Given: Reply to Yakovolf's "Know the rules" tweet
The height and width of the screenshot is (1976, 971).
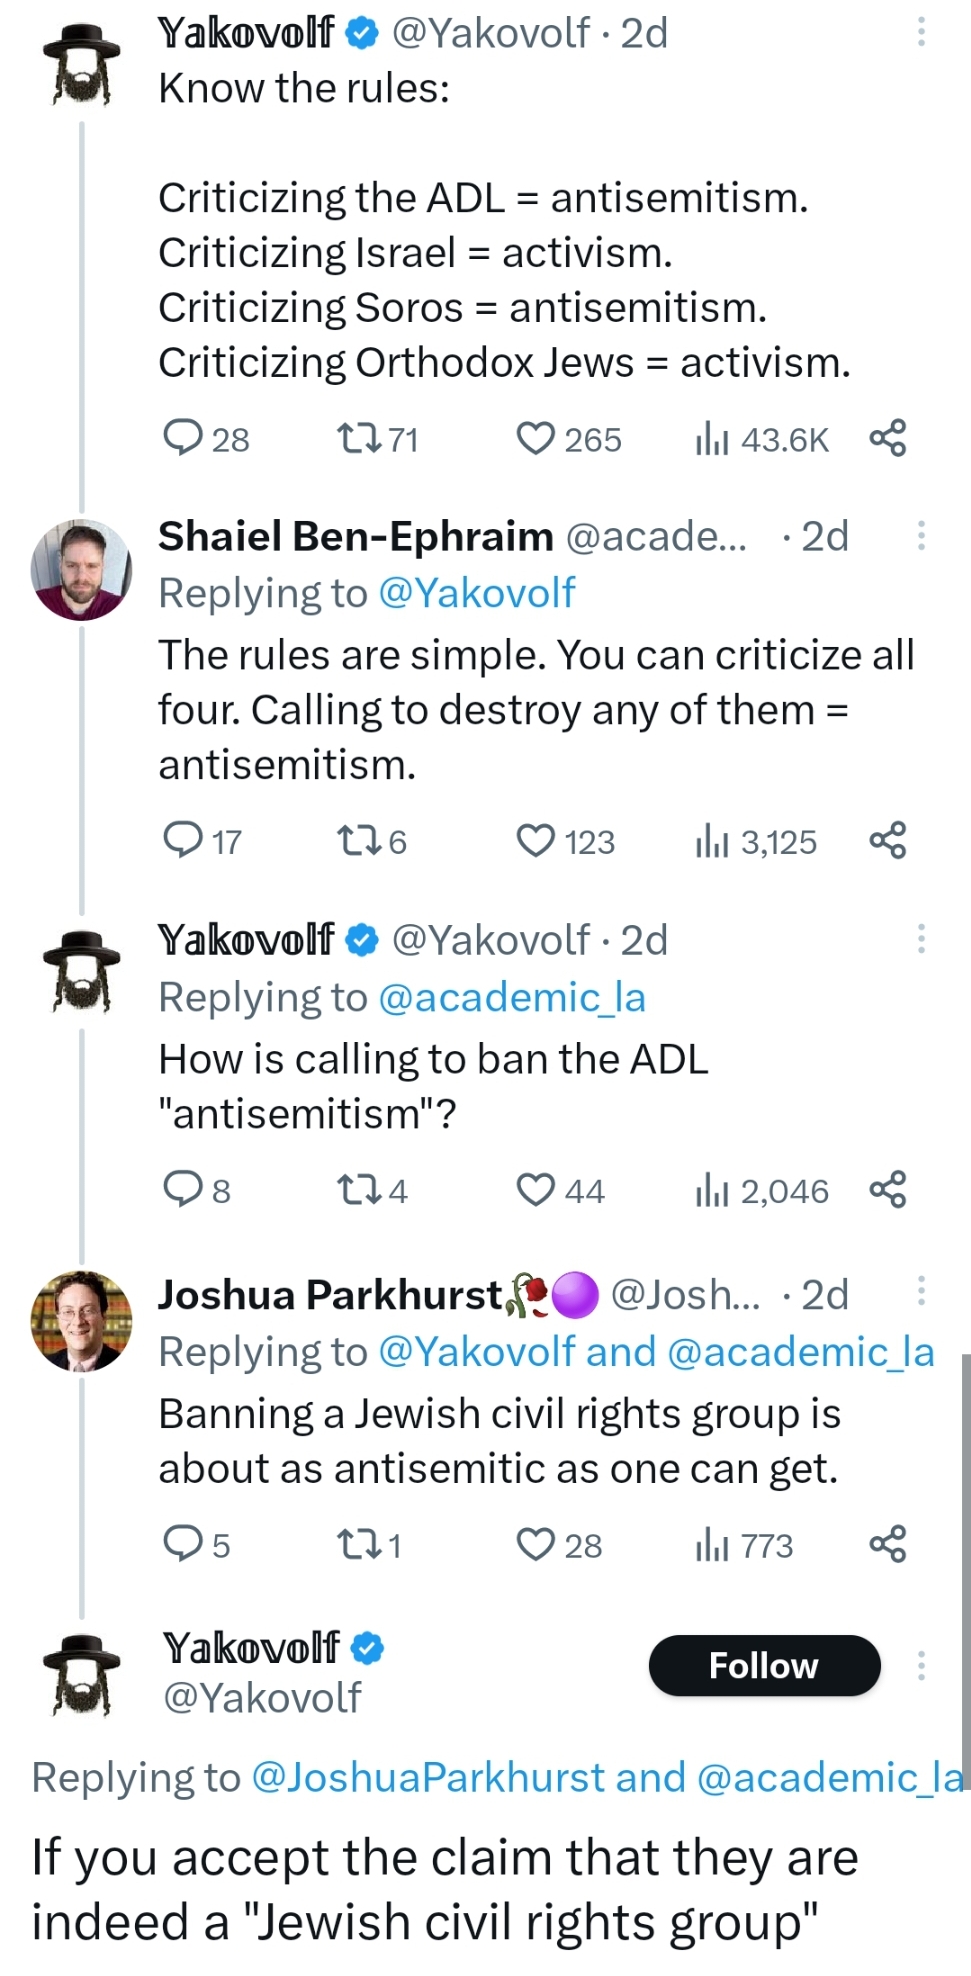Looking at the screenshot, I should [x=183, y=438].
